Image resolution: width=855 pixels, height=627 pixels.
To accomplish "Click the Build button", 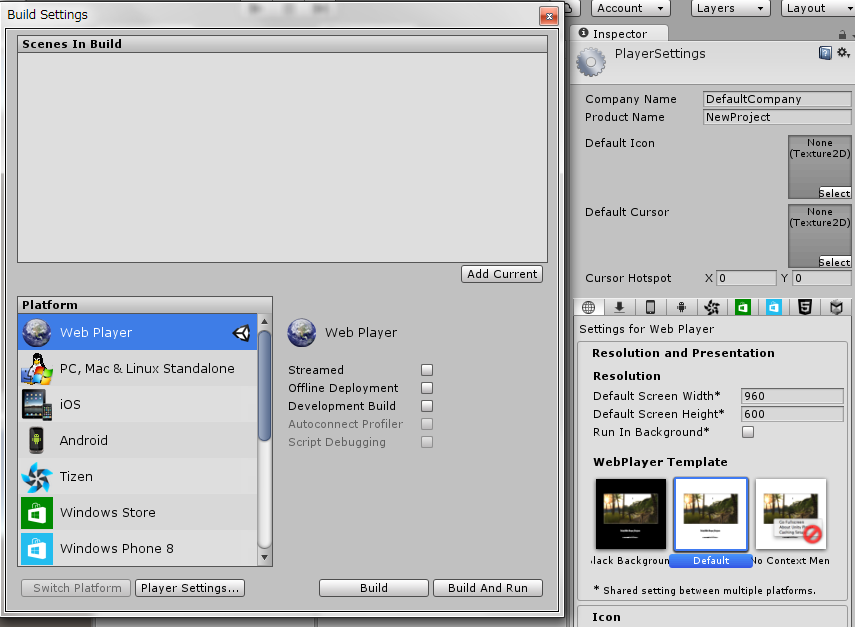I will click(x=374, y=588).
